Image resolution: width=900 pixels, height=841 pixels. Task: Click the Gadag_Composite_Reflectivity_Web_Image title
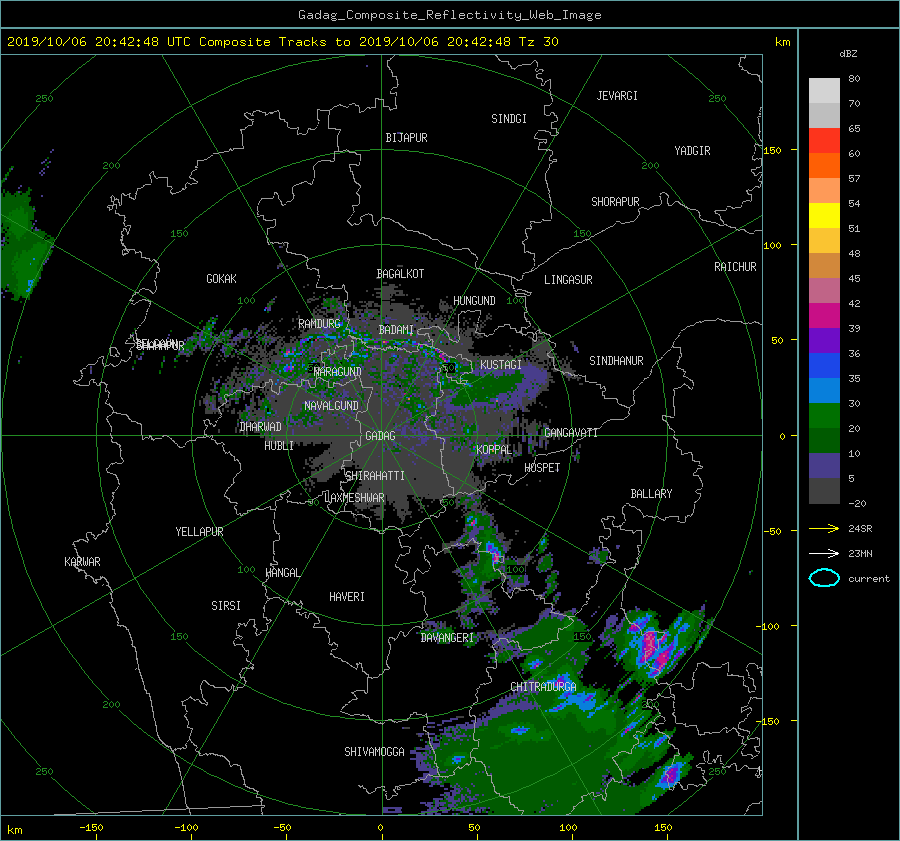coord(449,15)
